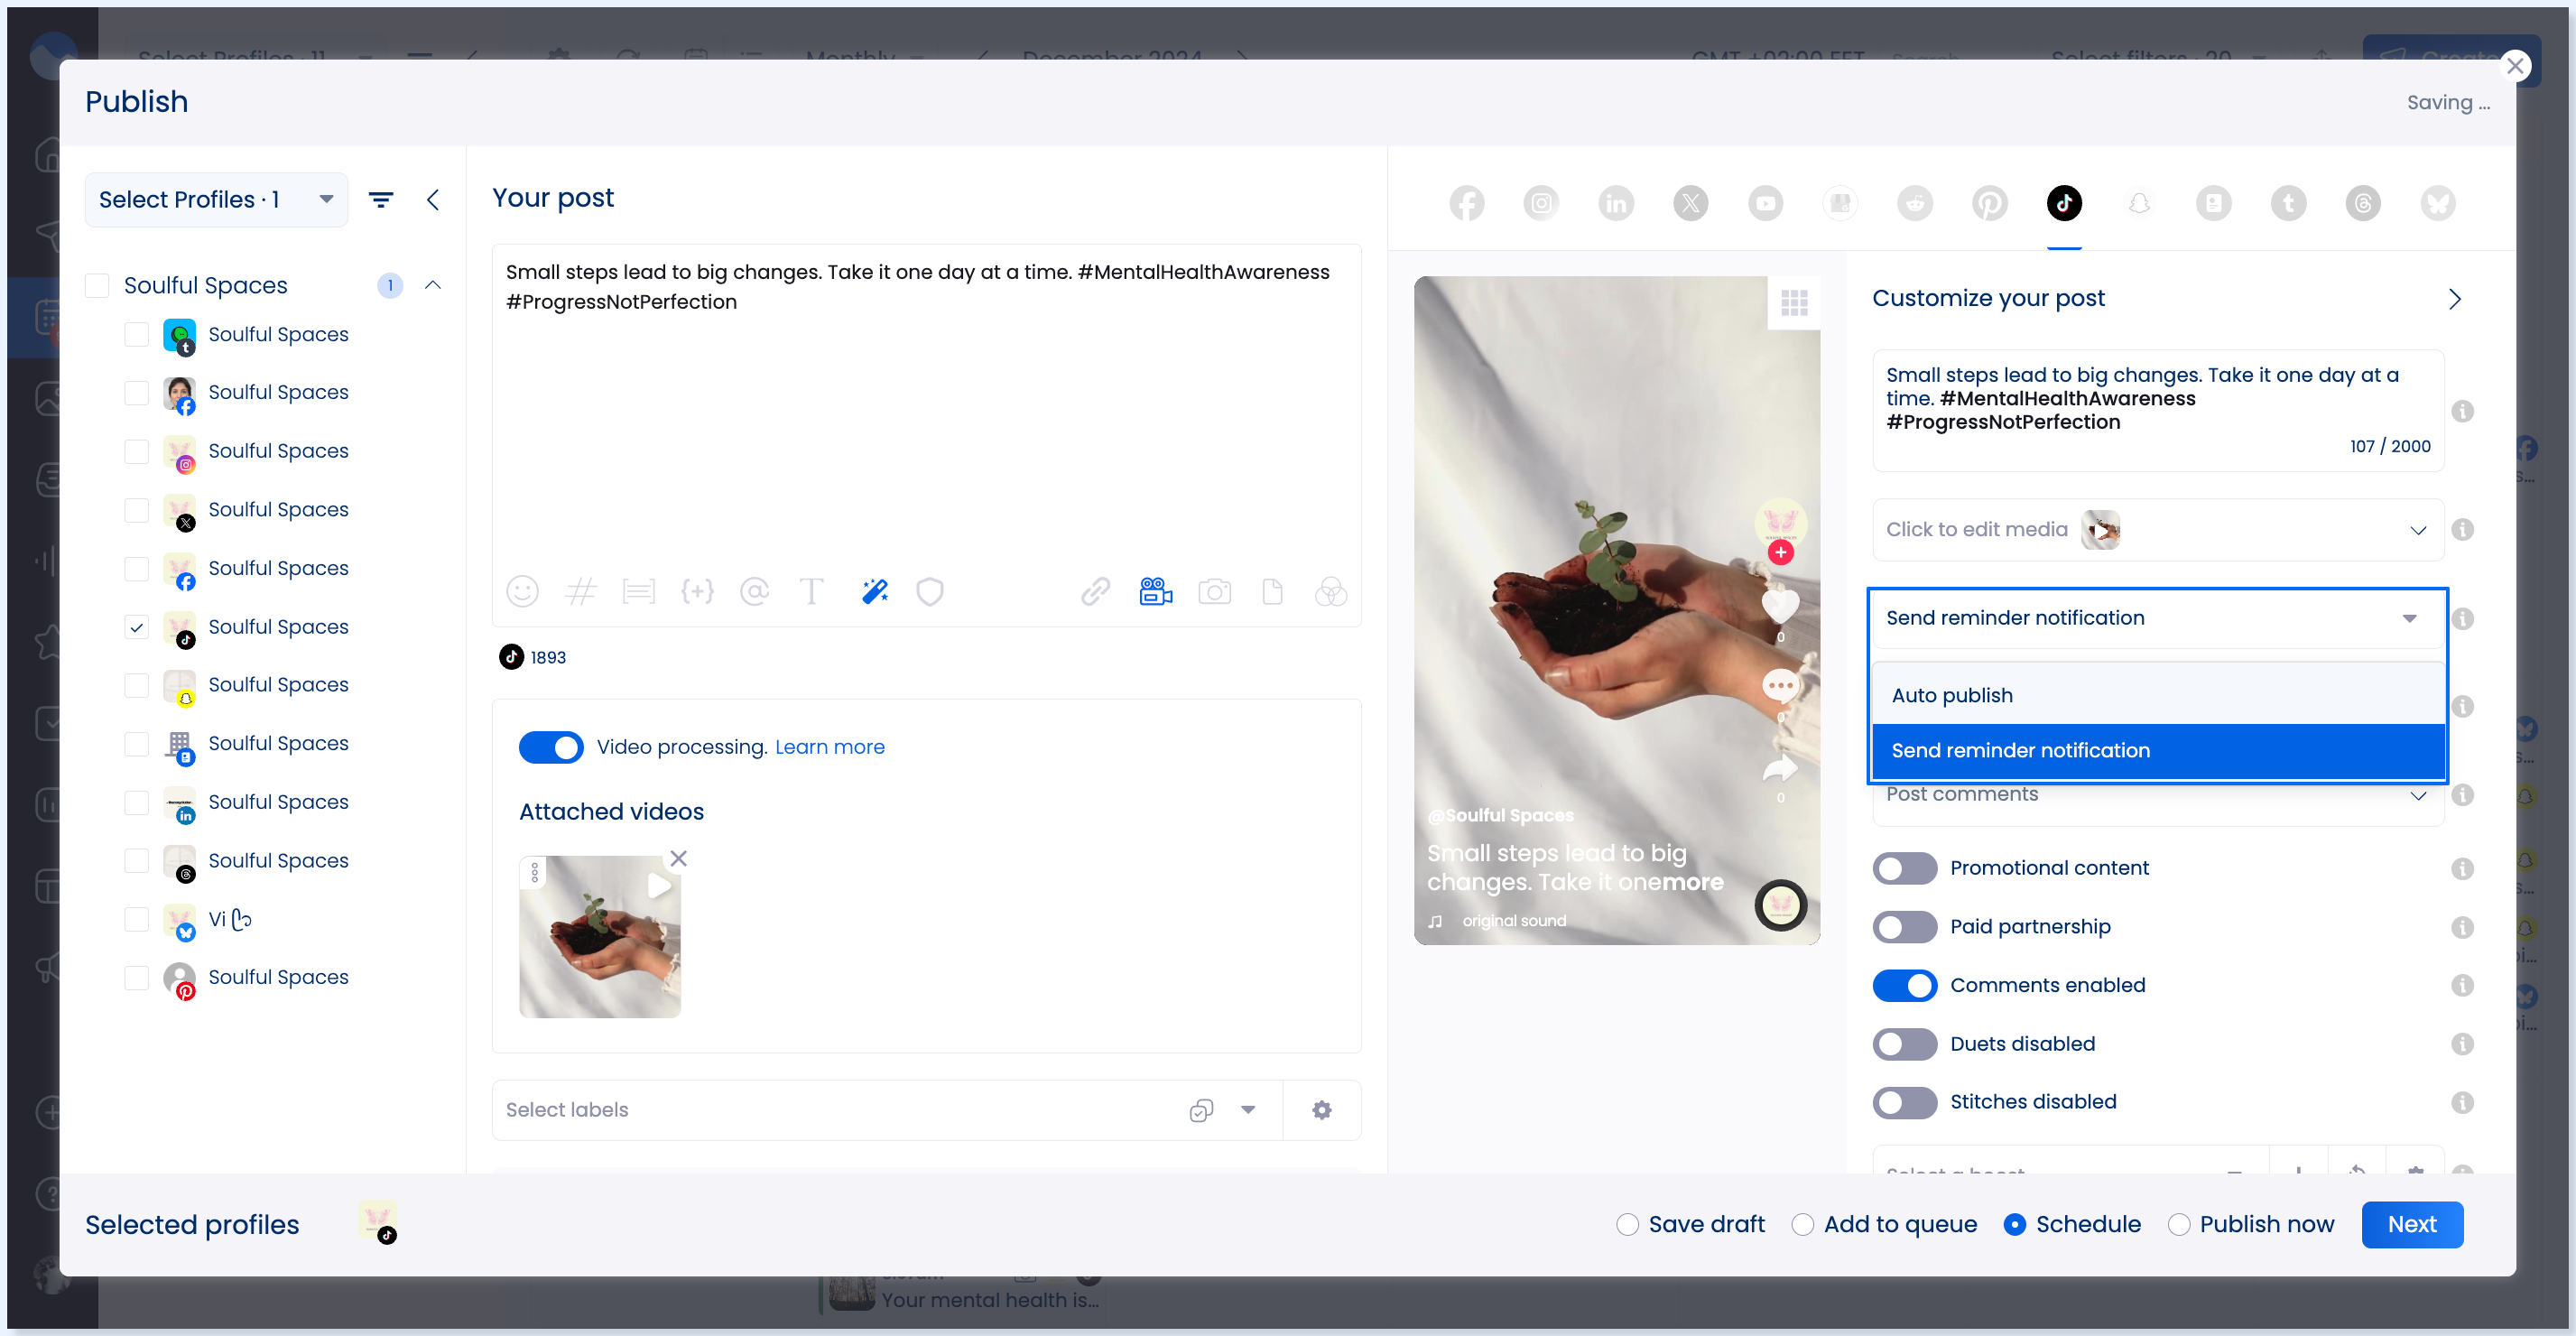The width and height of the screenshot is (2576, 1336).
Task: Click into the Your post text area
Action: [926, 410]
